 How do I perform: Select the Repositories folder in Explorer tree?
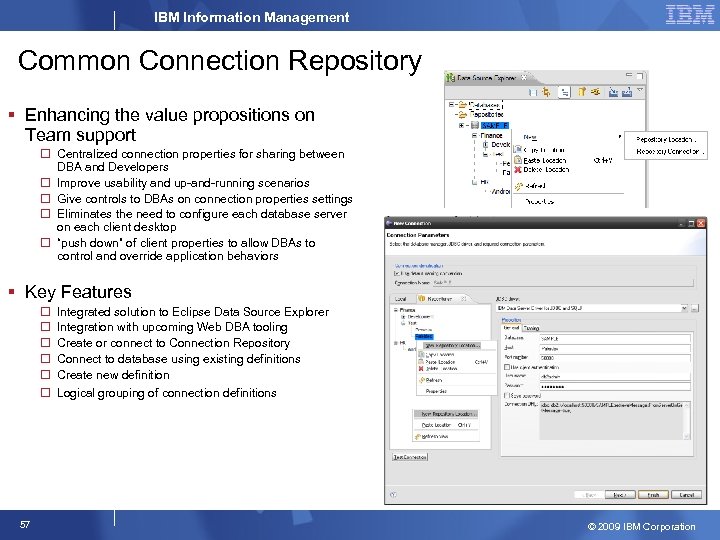(x=486, y=114)
